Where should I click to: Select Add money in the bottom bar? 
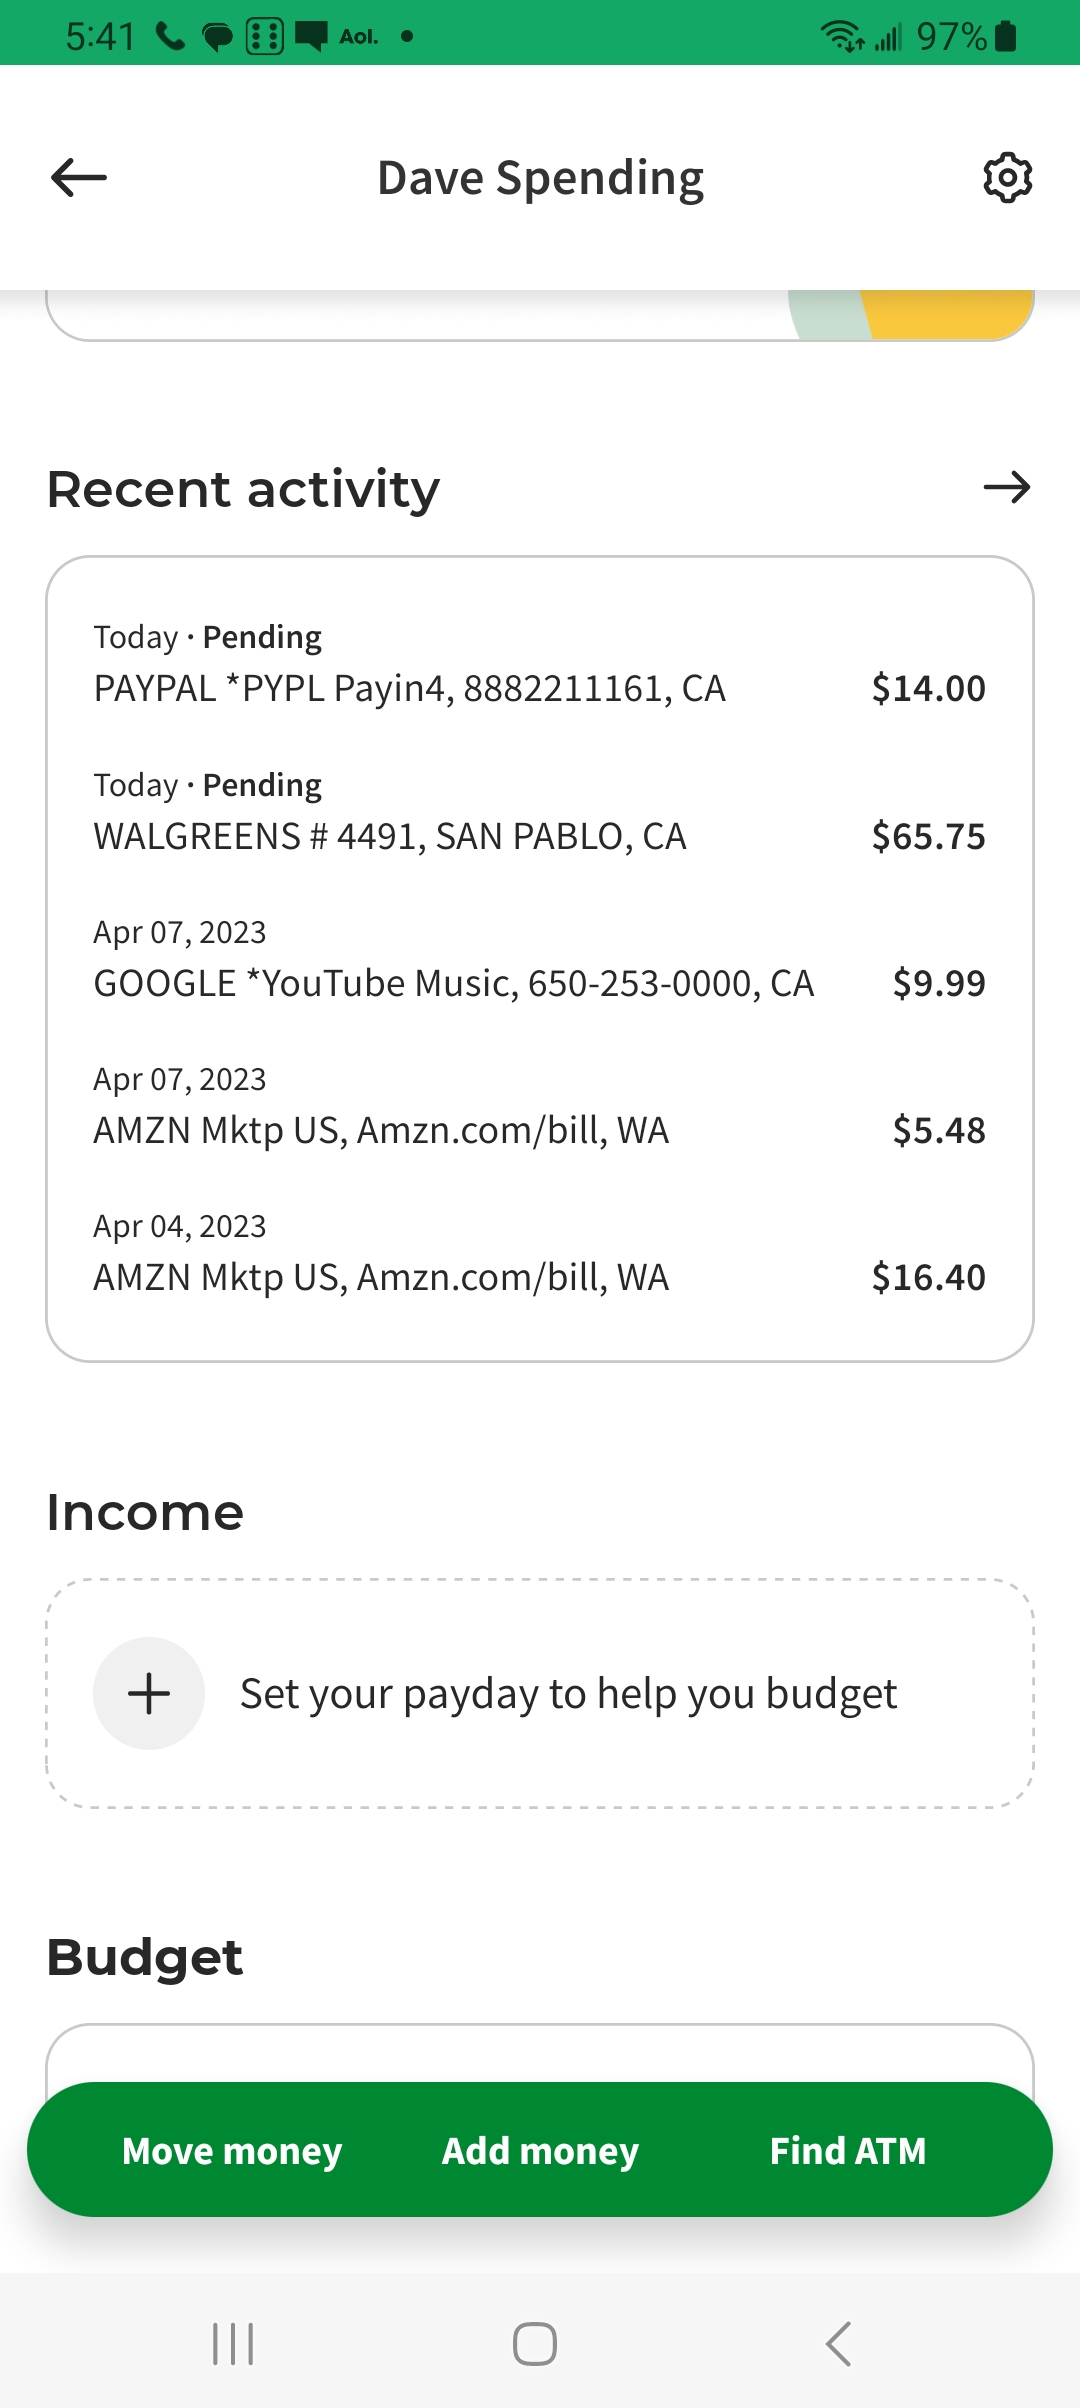pos(540,2151)
